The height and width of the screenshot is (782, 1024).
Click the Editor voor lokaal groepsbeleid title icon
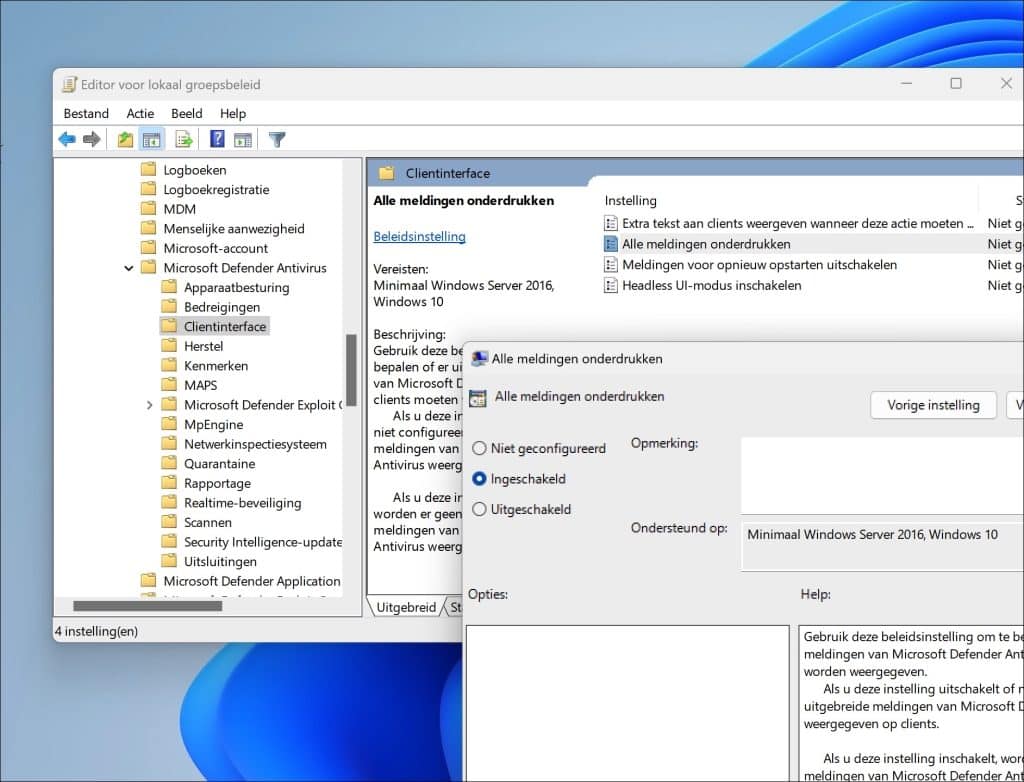[69, 84]
